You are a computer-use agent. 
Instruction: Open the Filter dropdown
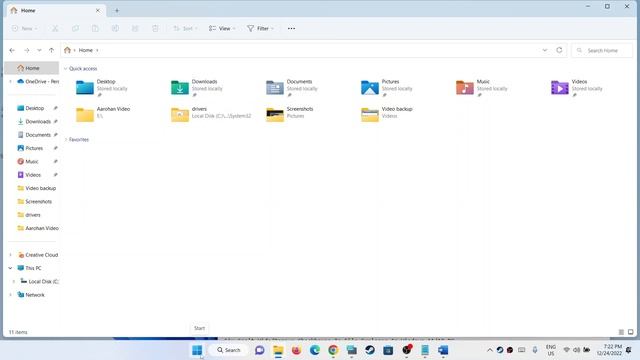click(260, 29)
